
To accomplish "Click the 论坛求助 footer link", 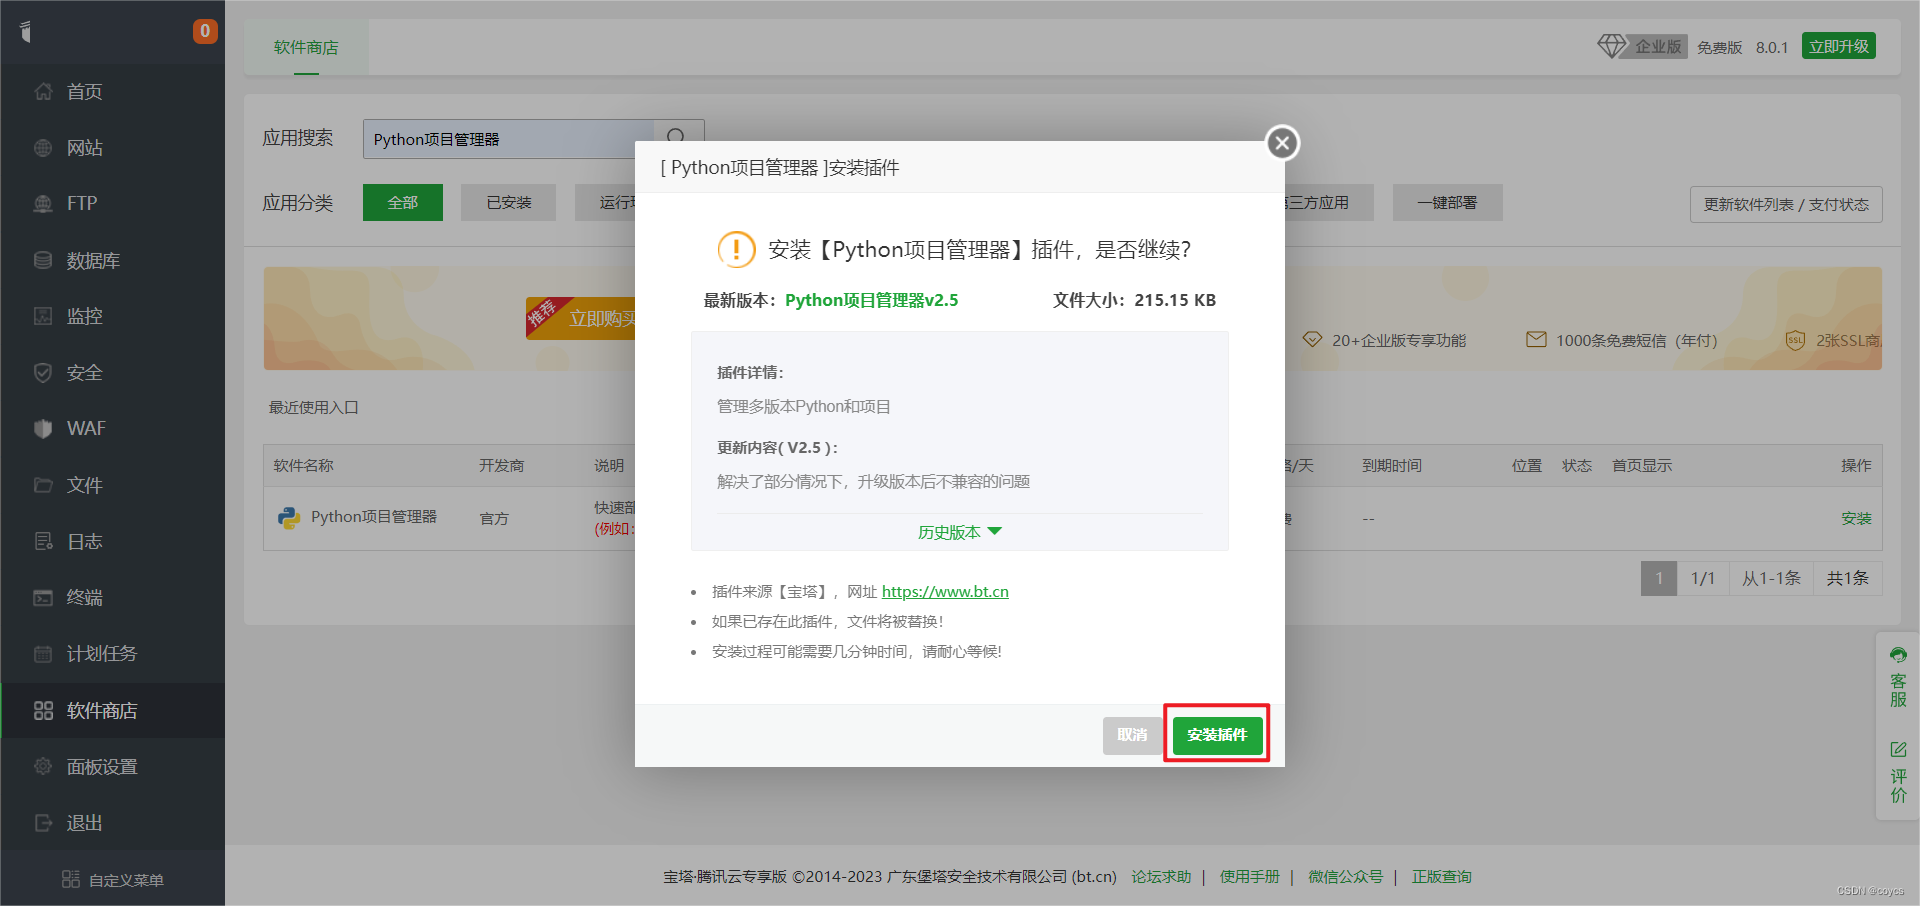I will point(1161,877).
